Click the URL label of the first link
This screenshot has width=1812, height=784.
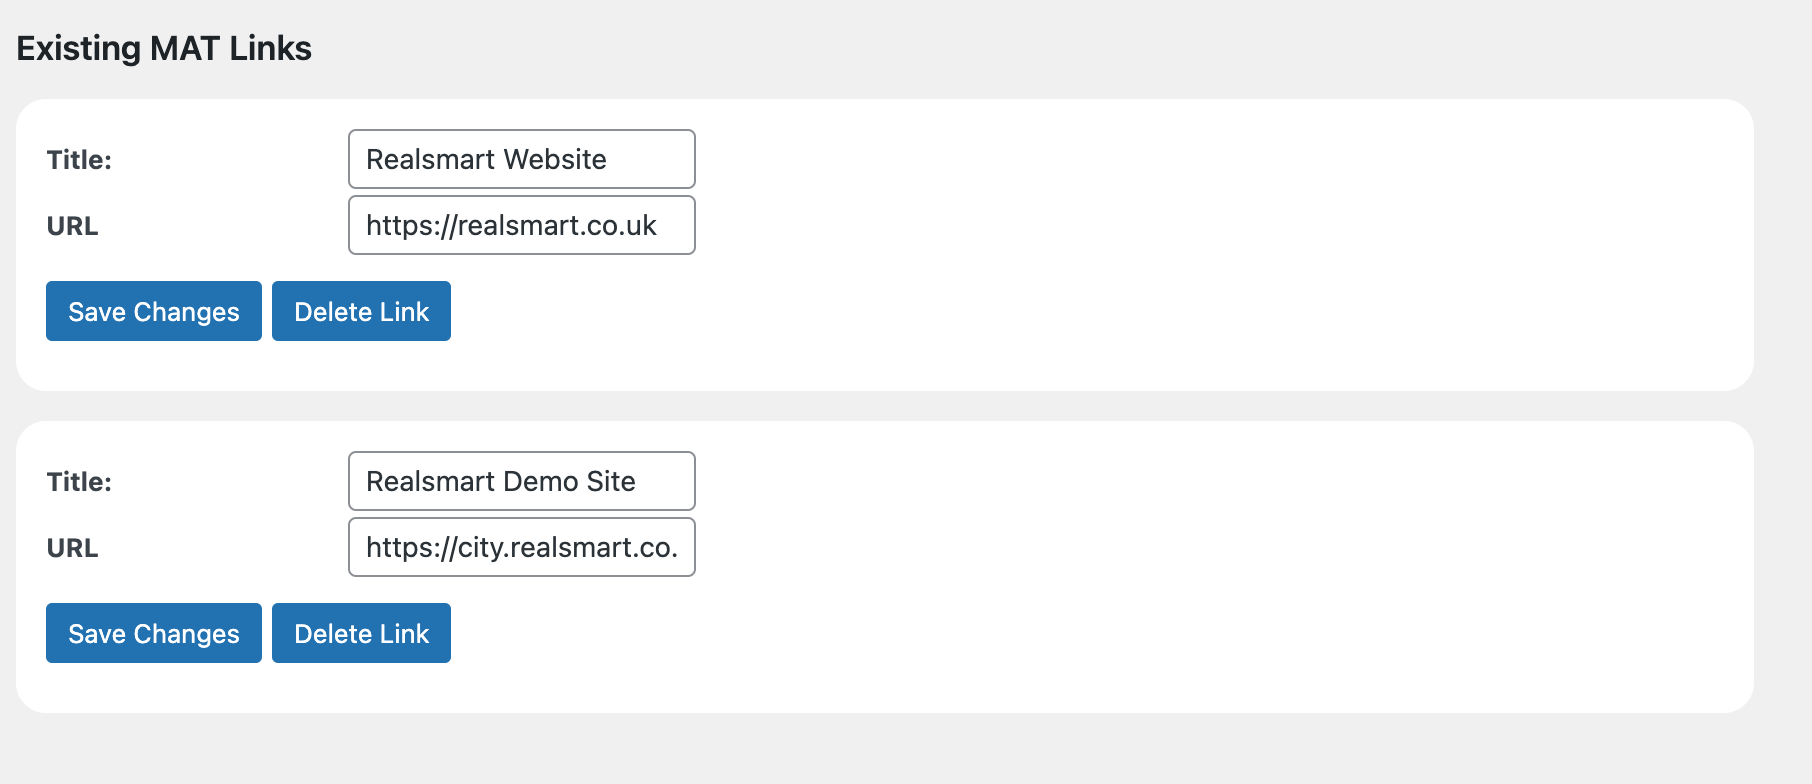[x=72, y=226]
